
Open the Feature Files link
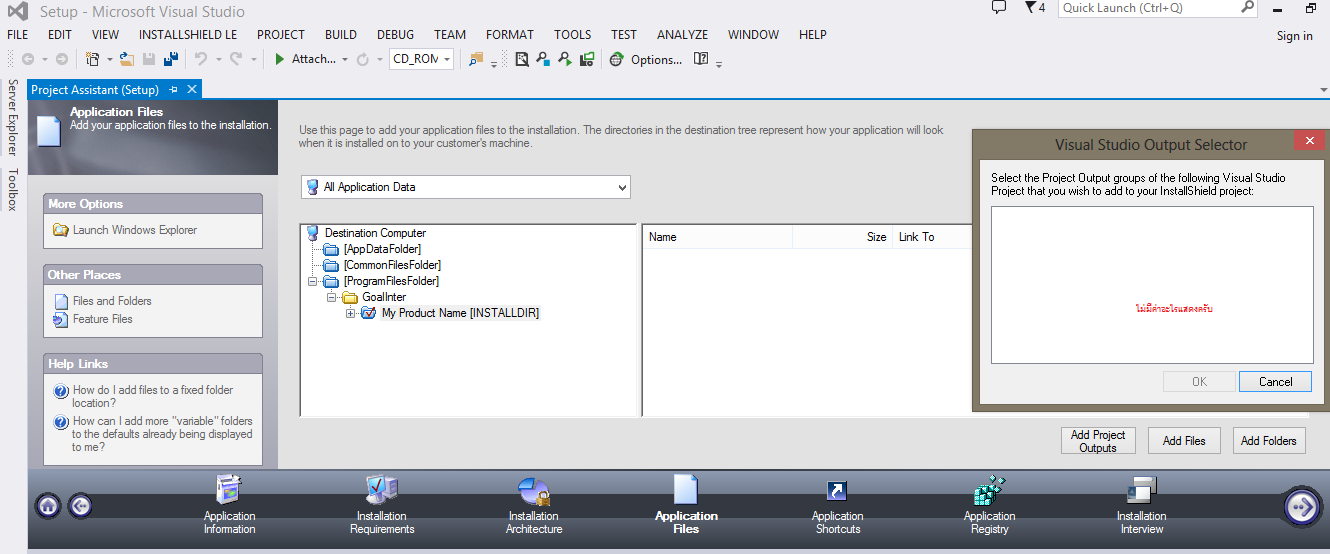point(102,319)
